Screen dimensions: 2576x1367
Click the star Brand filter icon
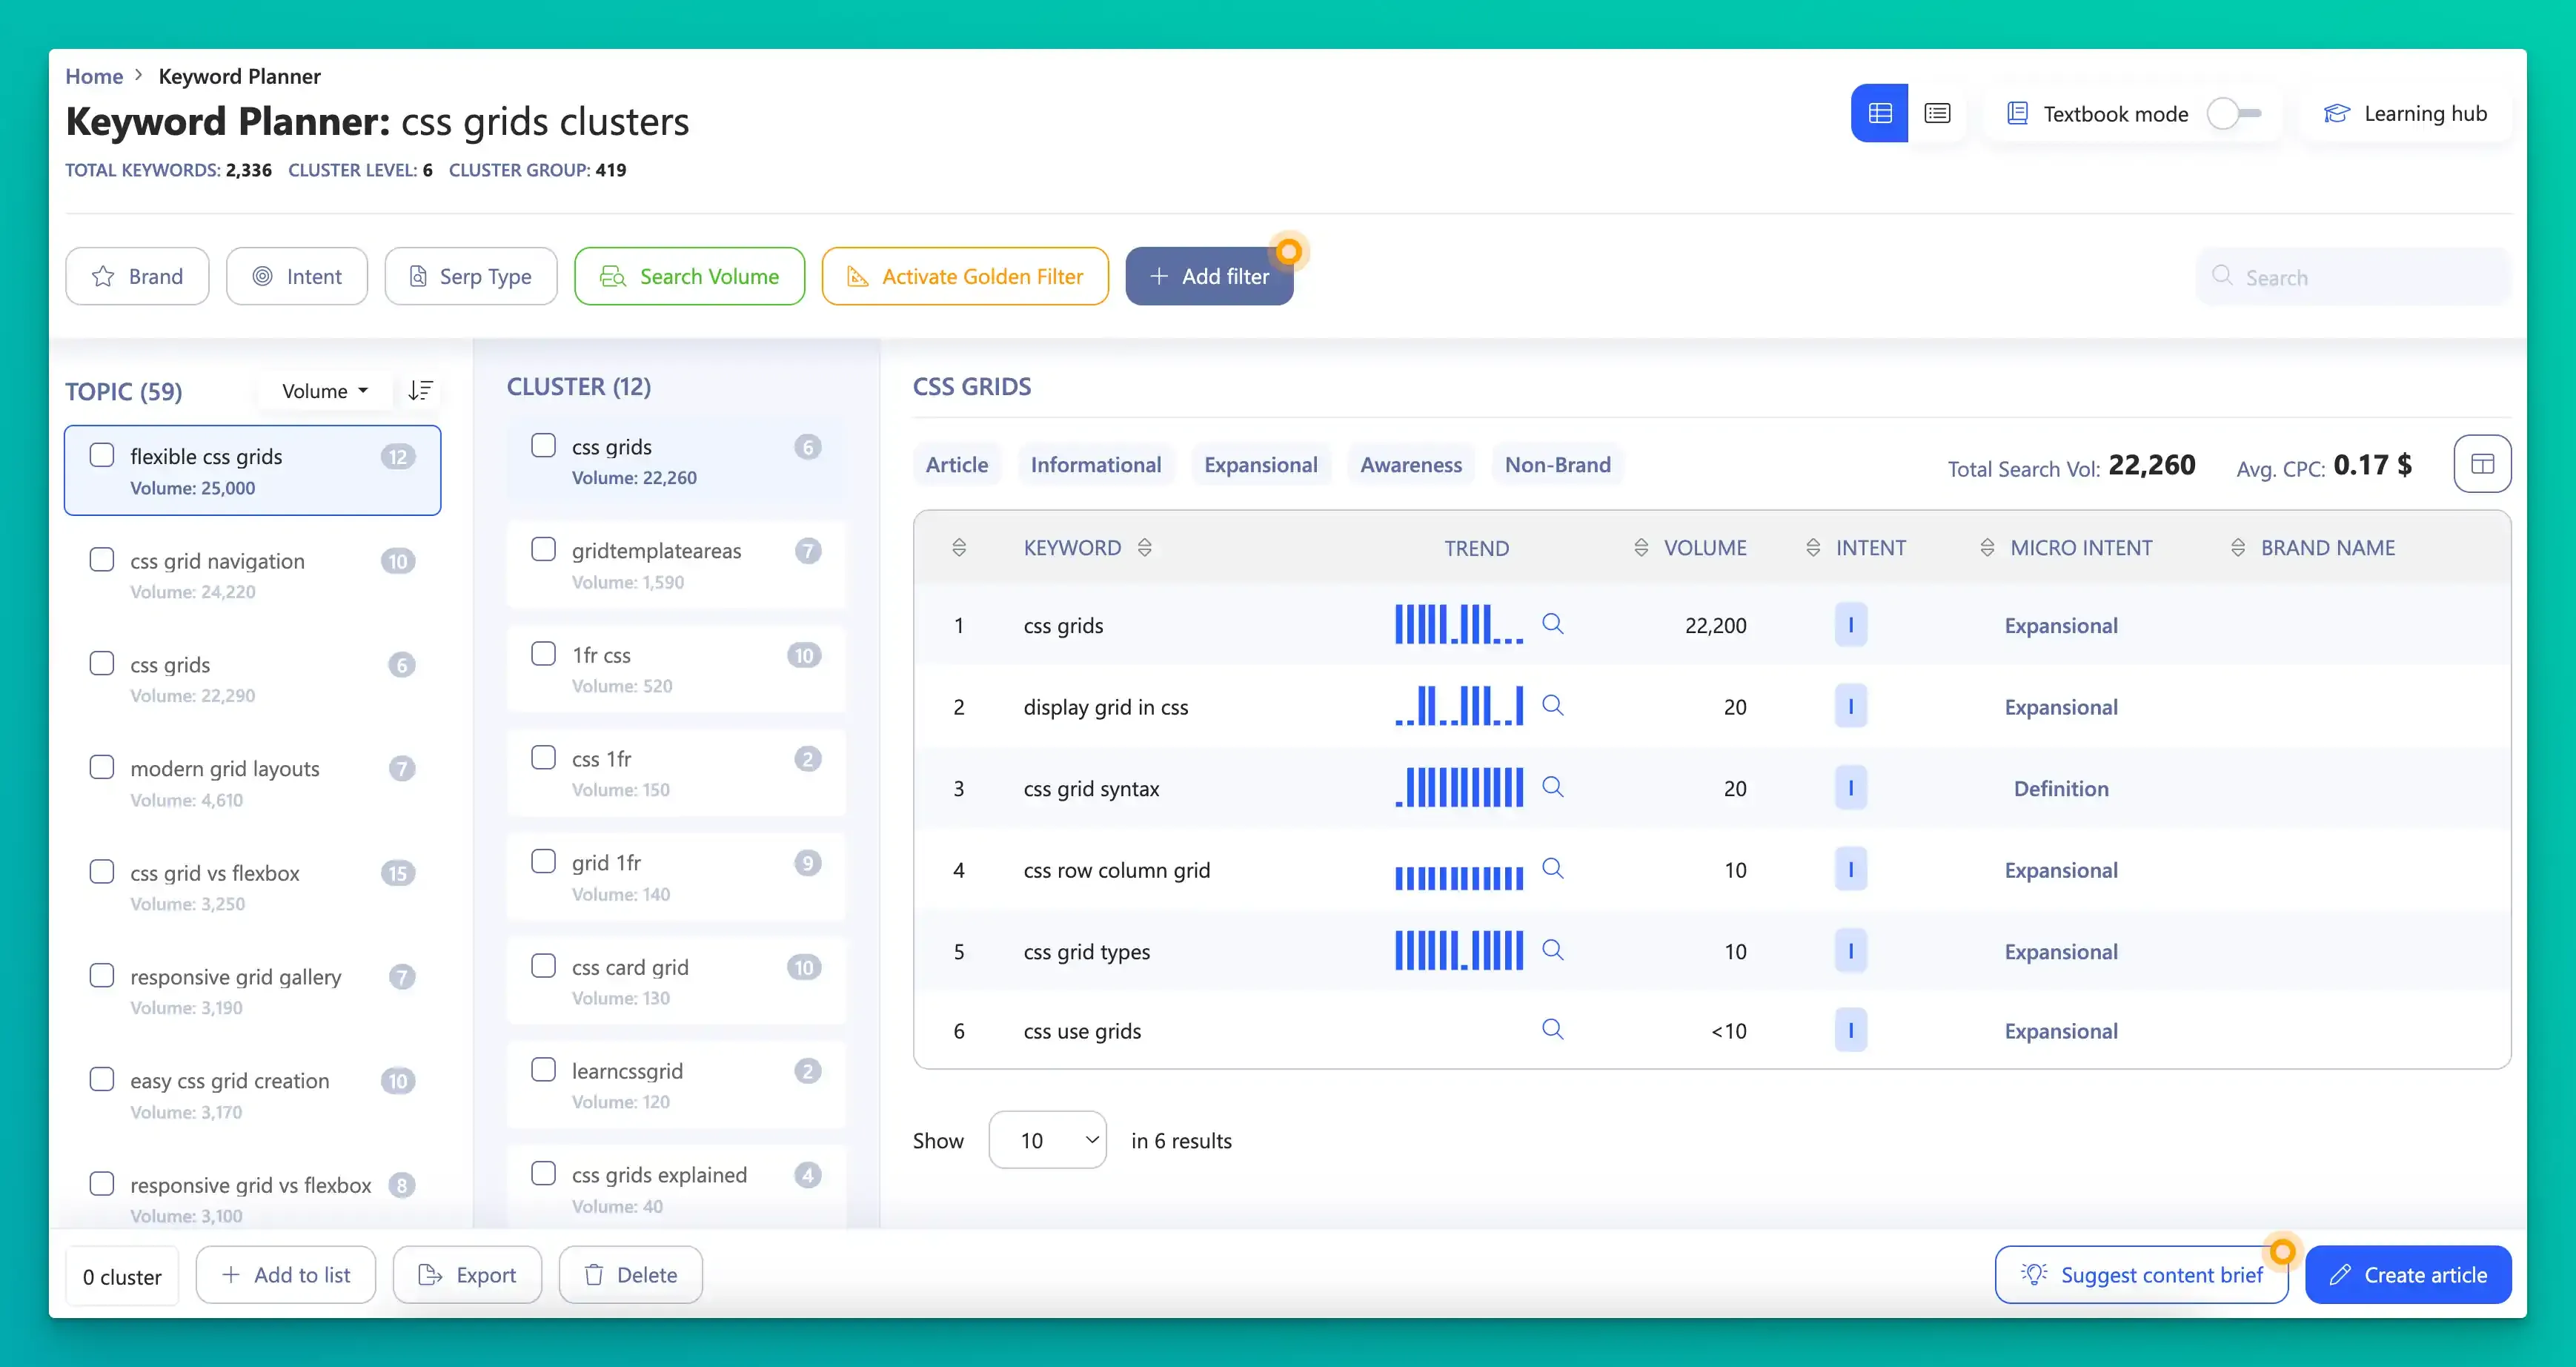(104, 276)
